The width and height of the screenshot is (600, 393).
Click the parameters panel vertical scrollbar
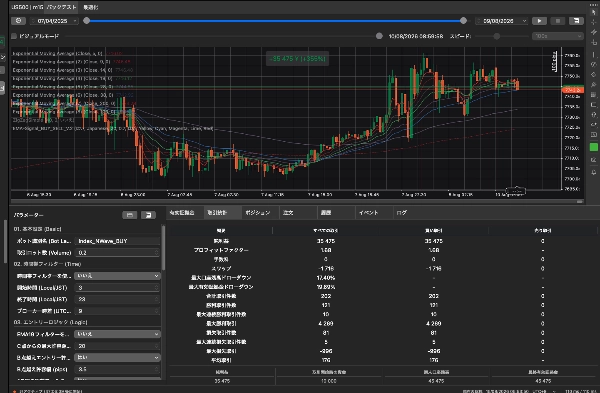pos(163,248)
